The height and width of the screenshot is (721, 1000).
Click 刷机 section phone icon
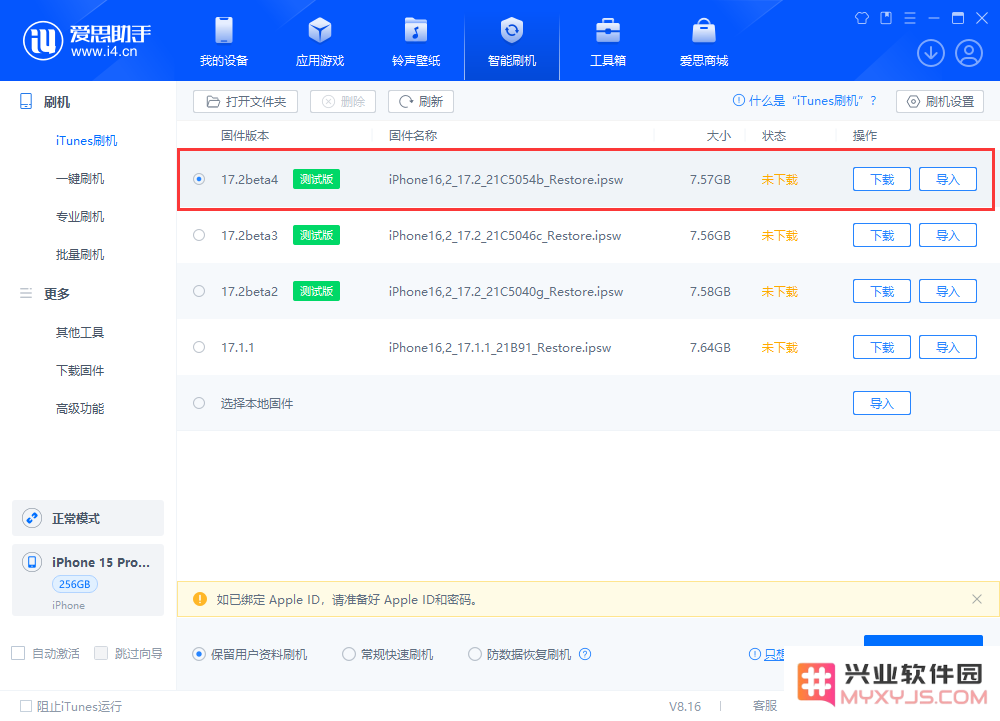26,101
